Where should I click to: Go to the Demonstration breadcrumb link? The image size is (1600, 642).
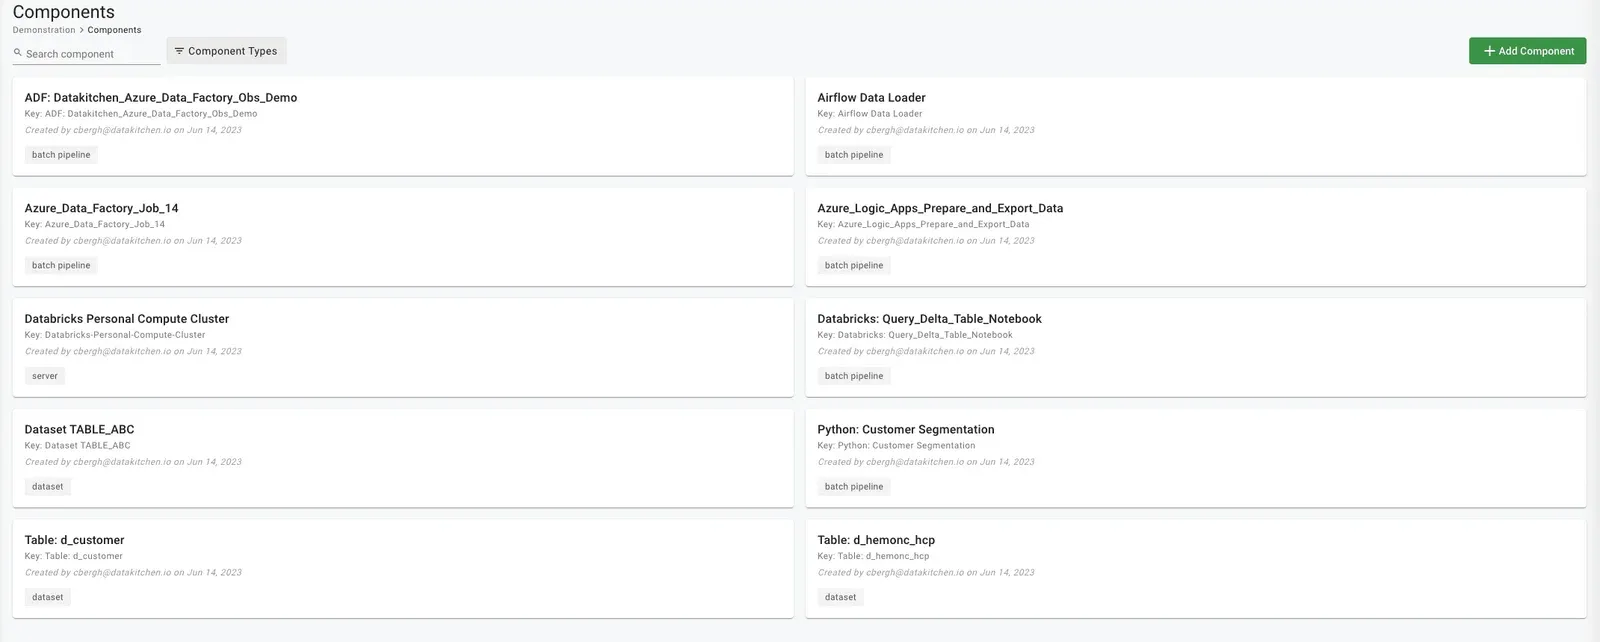(44, 30)
